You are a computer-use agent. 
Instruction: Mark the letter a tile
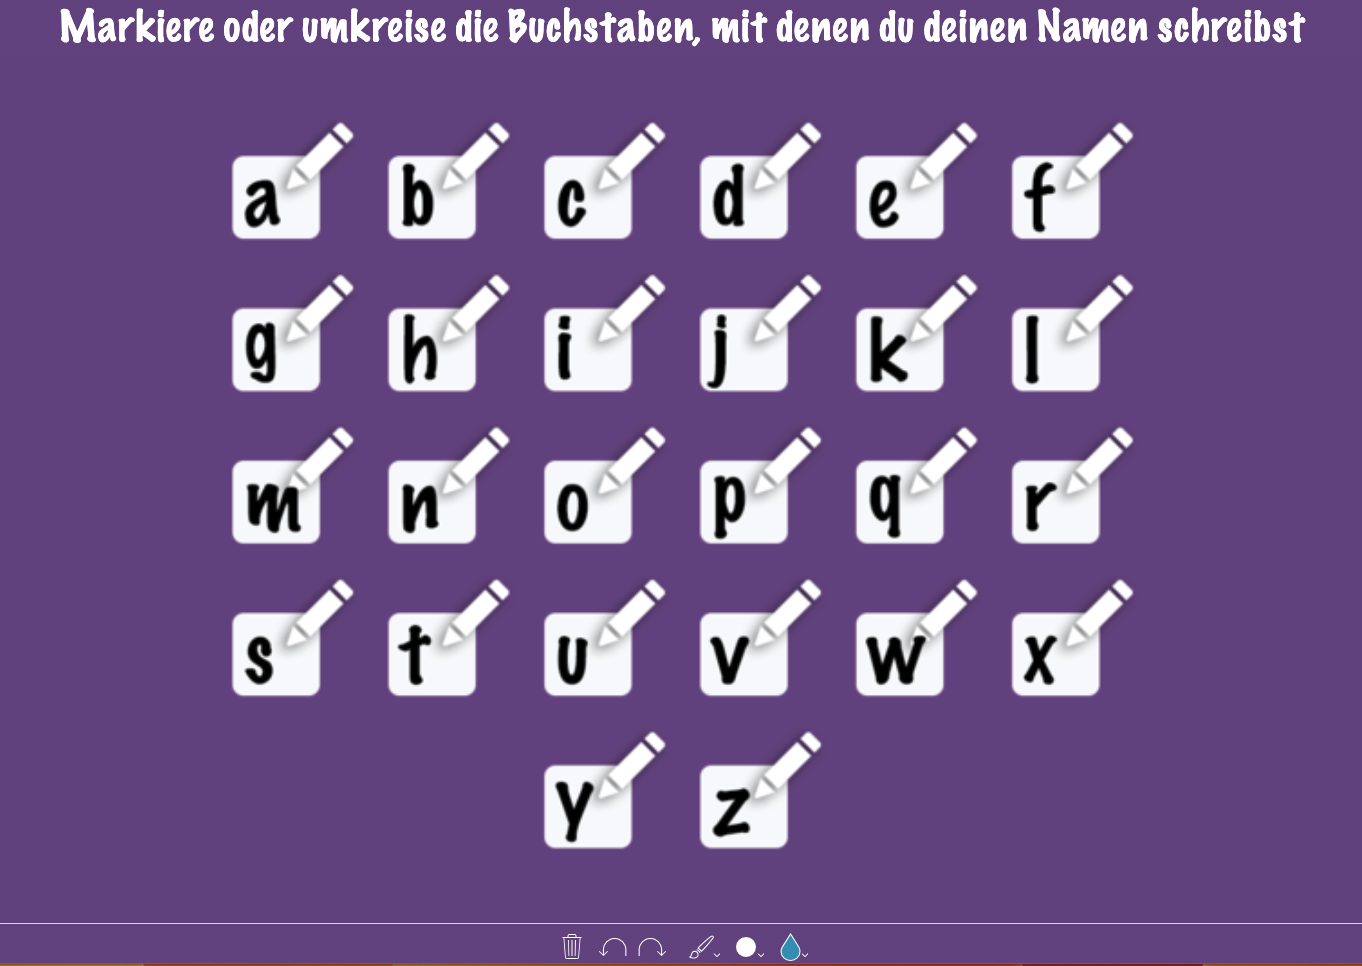tap(276, 197)
